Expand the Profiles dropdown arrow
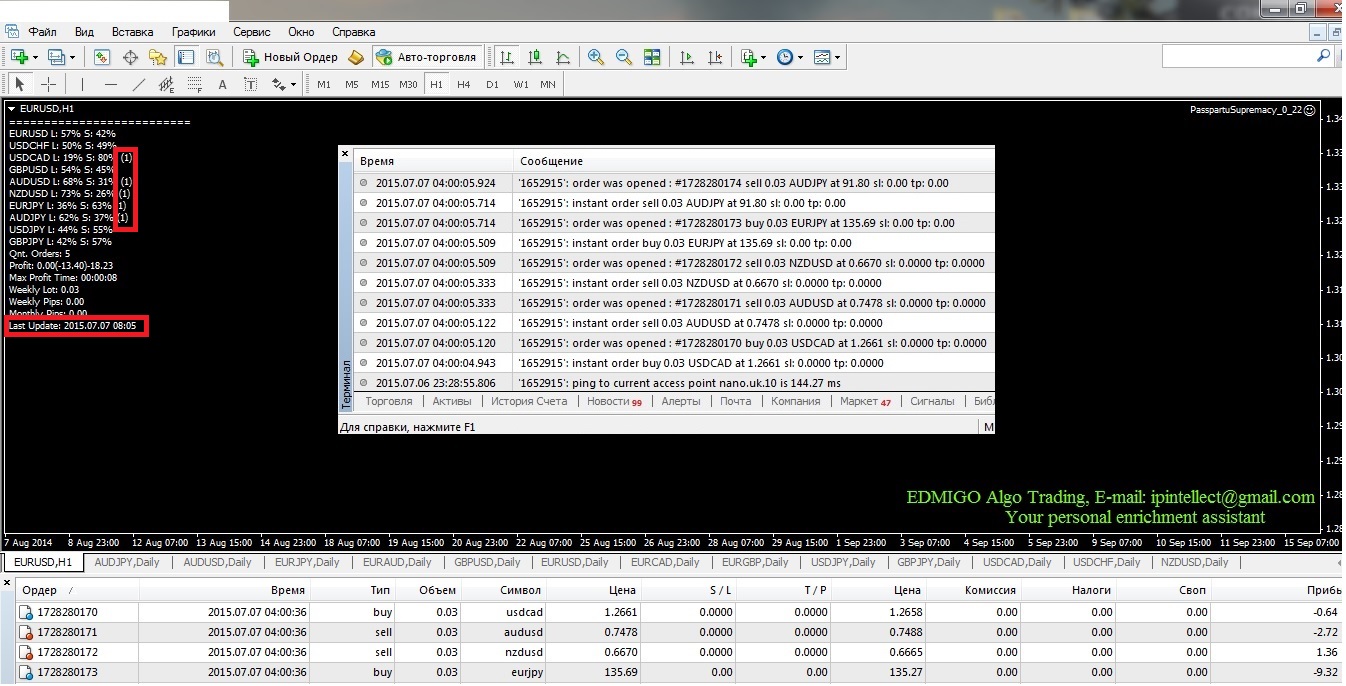Viewport: 1346px width, 686px height. point(72,57)
